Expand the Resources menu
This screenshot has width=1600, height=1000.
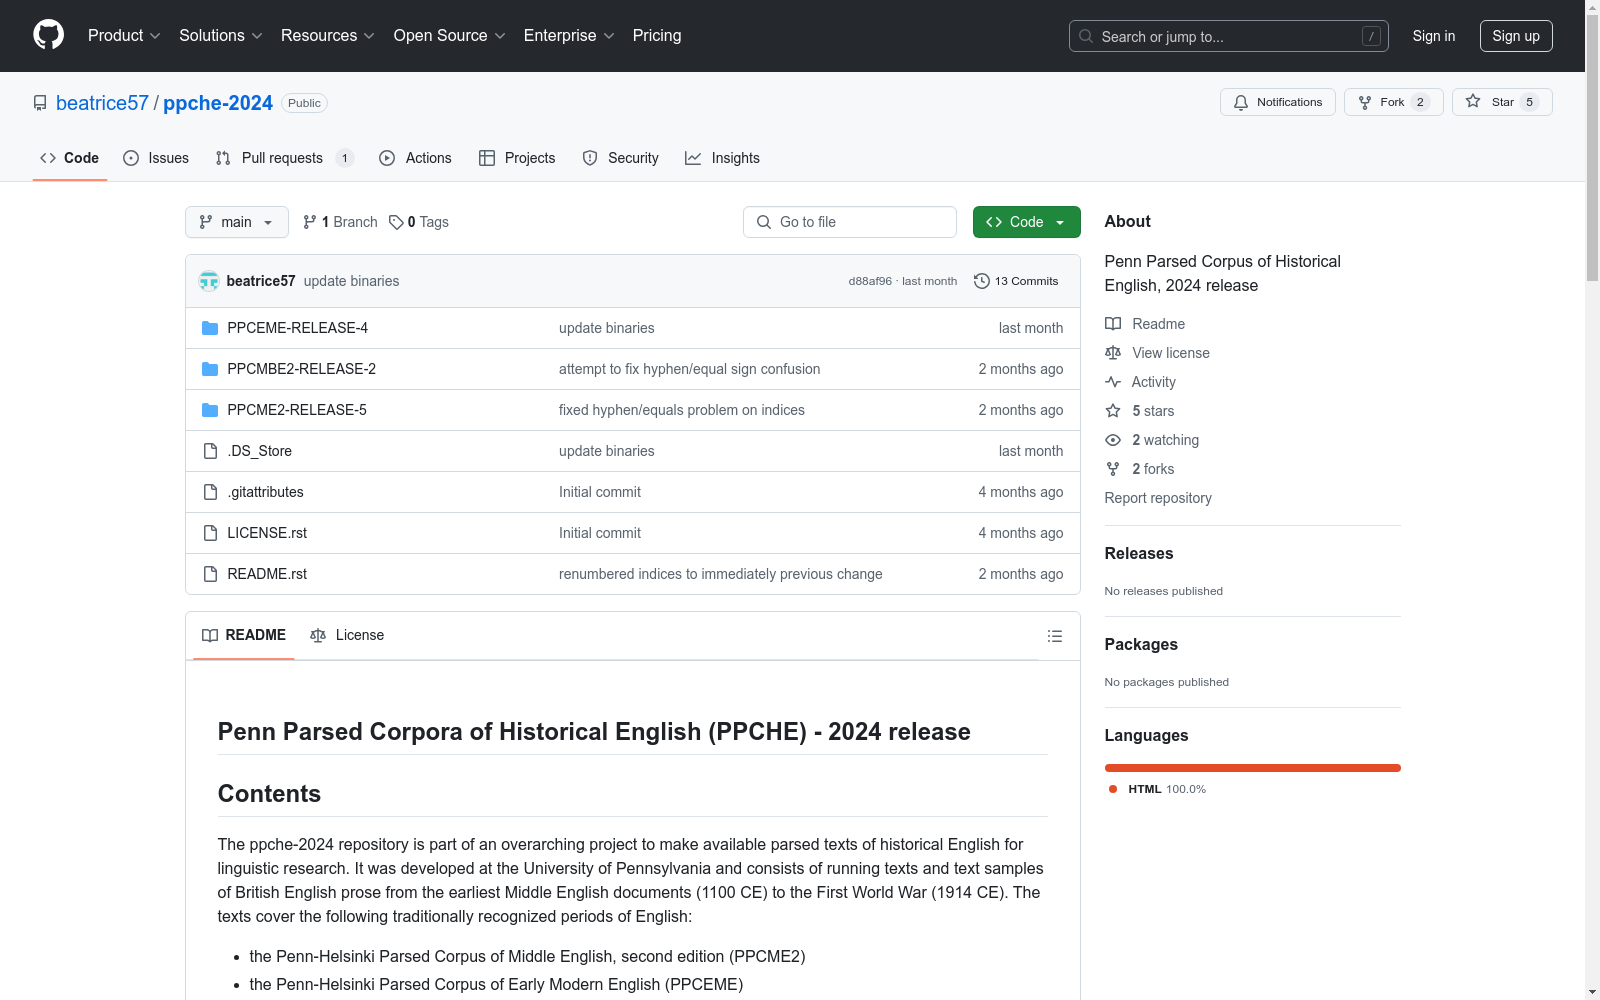point(328,36)
